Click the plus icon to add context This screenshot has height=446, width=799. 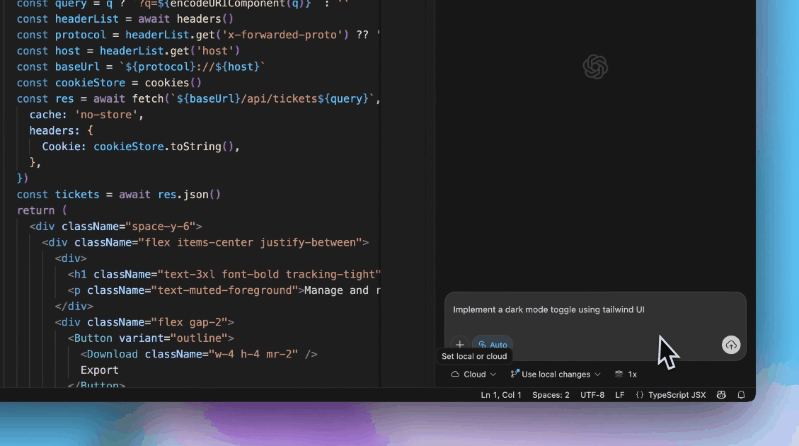tap(460, 345)
